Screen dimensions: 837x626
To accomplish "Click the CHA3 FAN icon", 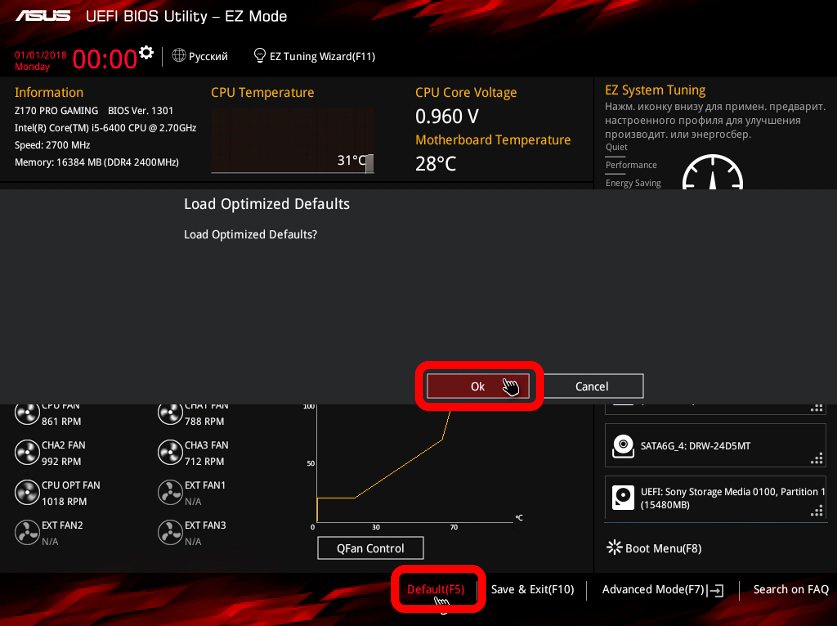I will [x=170, y=453].
